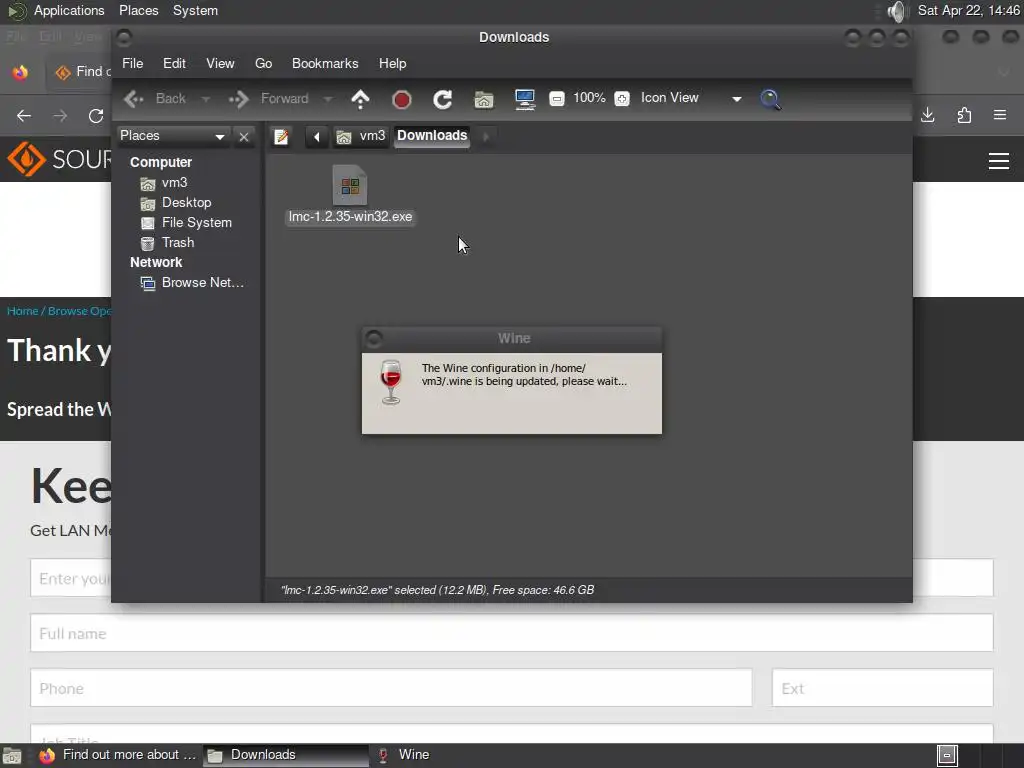Click the path bar left scroll arrow
The height and width of the screenshot is (768, 1024).
click(x=317, y=136)
